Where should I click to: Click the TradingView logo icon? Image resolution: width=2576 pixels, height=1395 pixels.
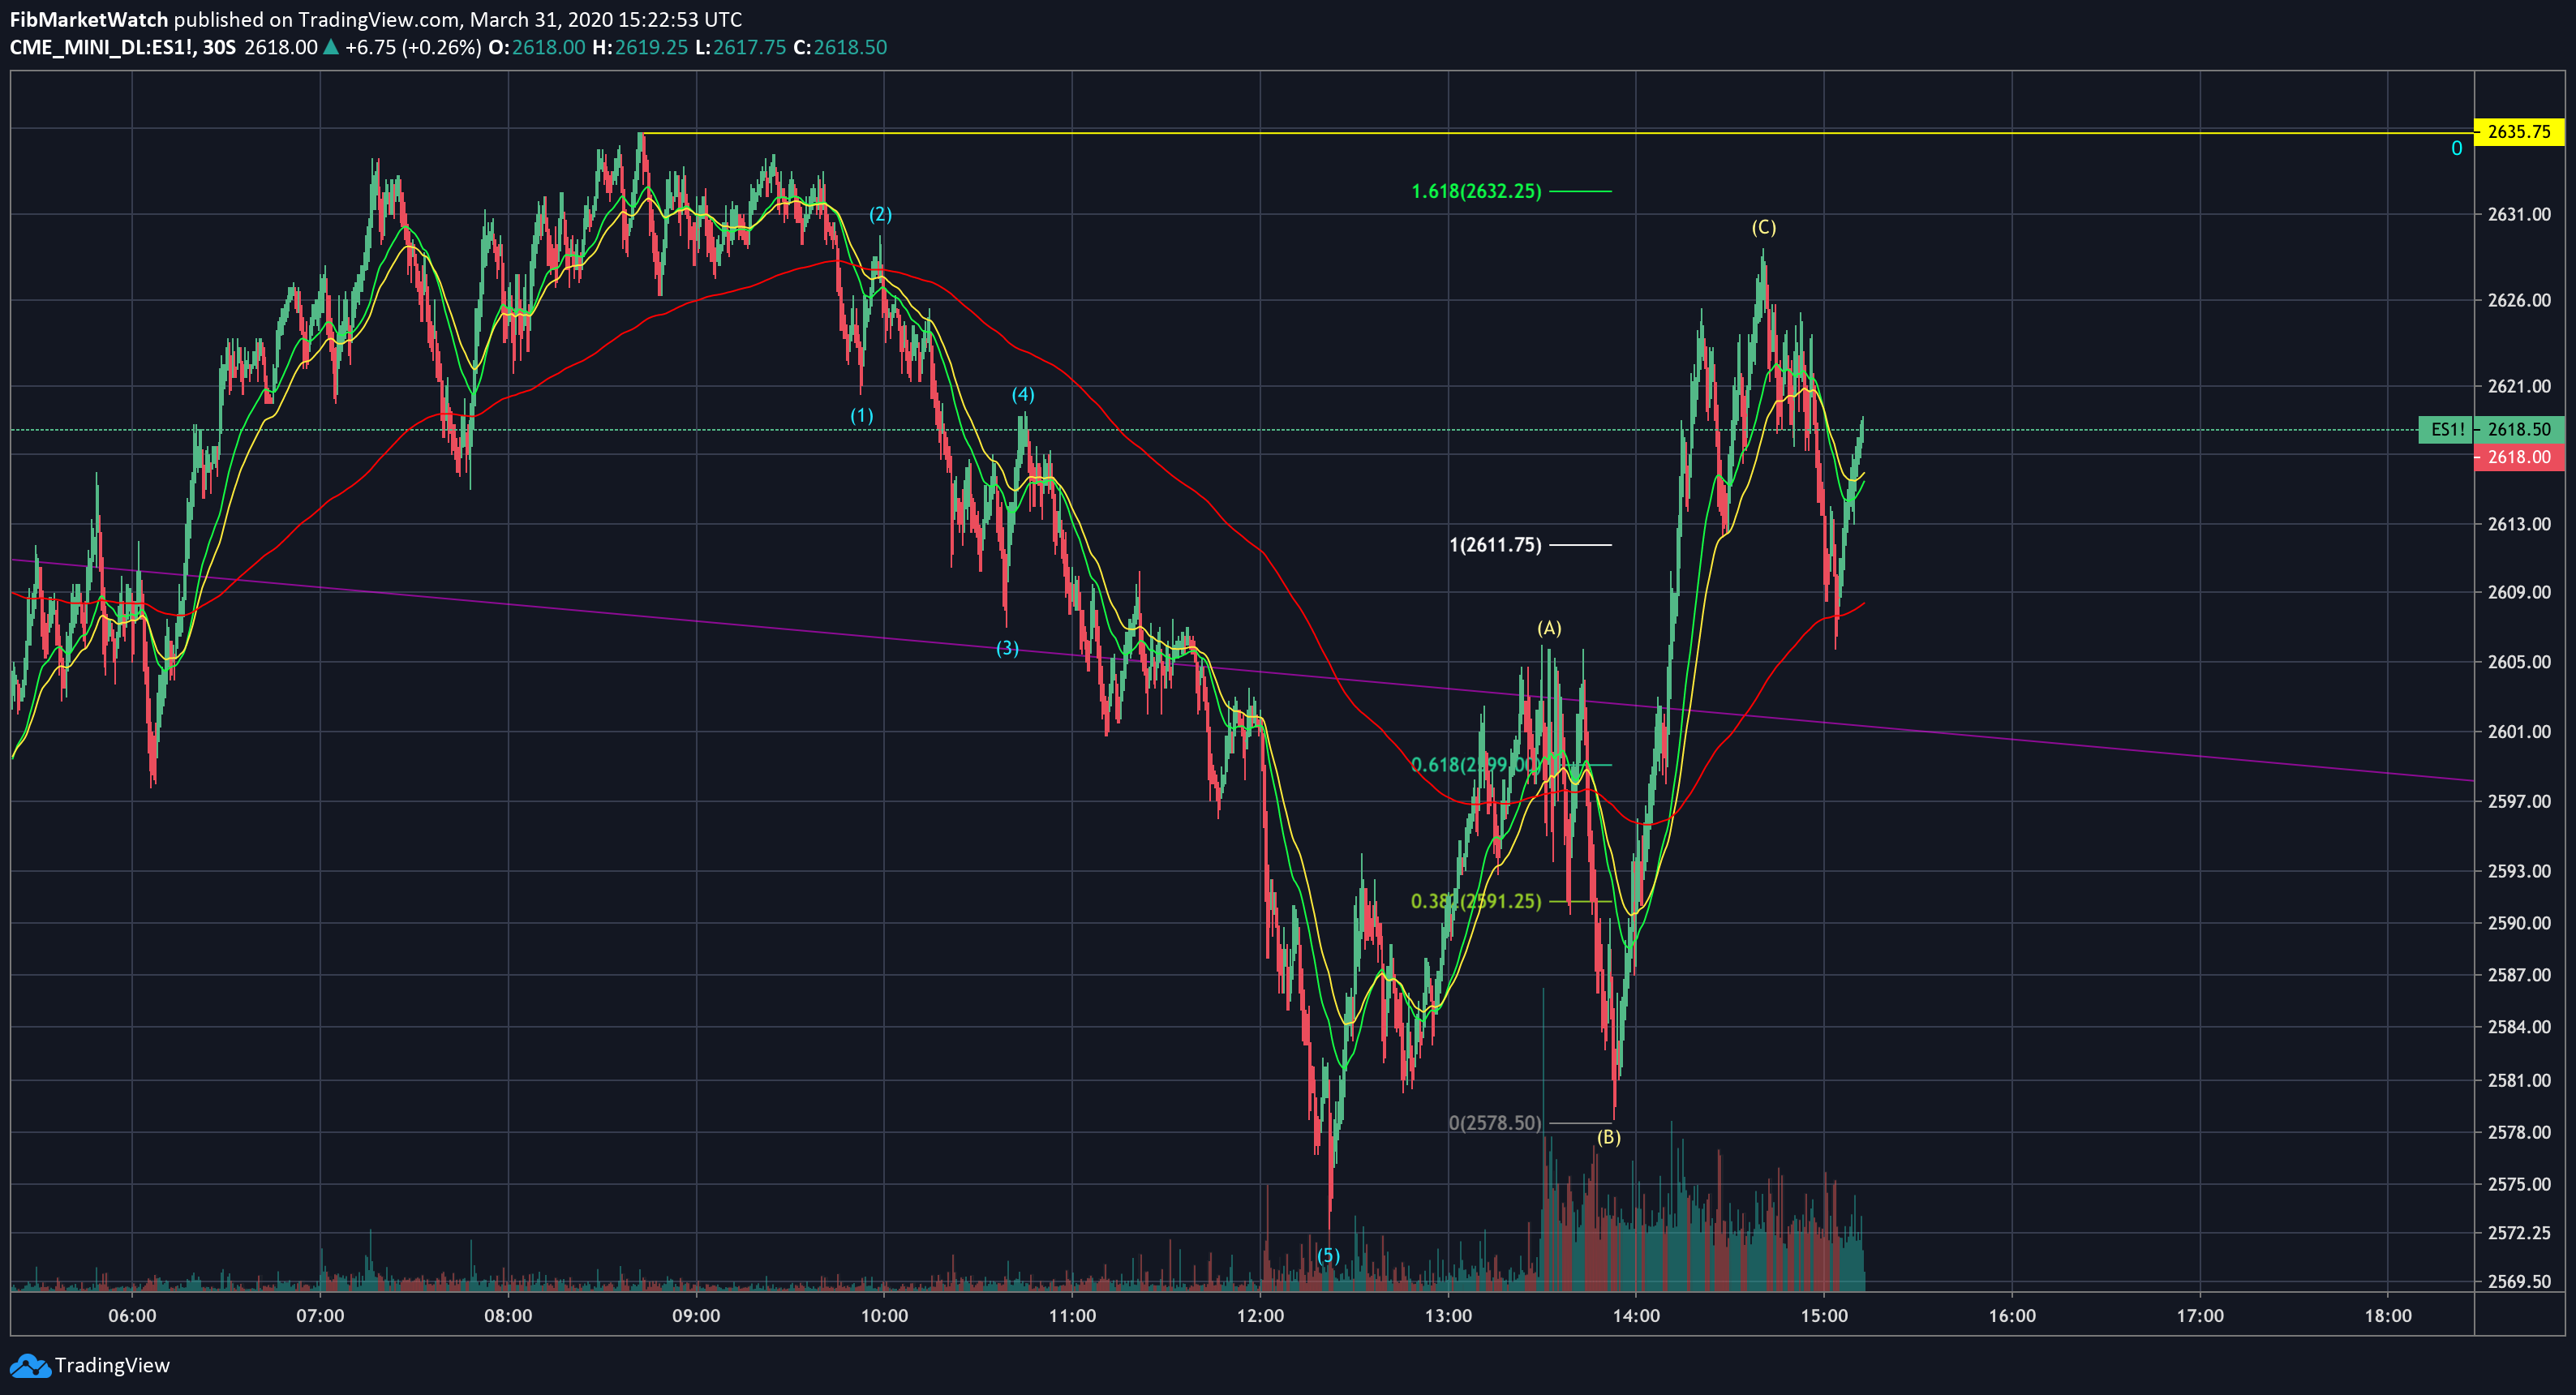[29, 1365]
